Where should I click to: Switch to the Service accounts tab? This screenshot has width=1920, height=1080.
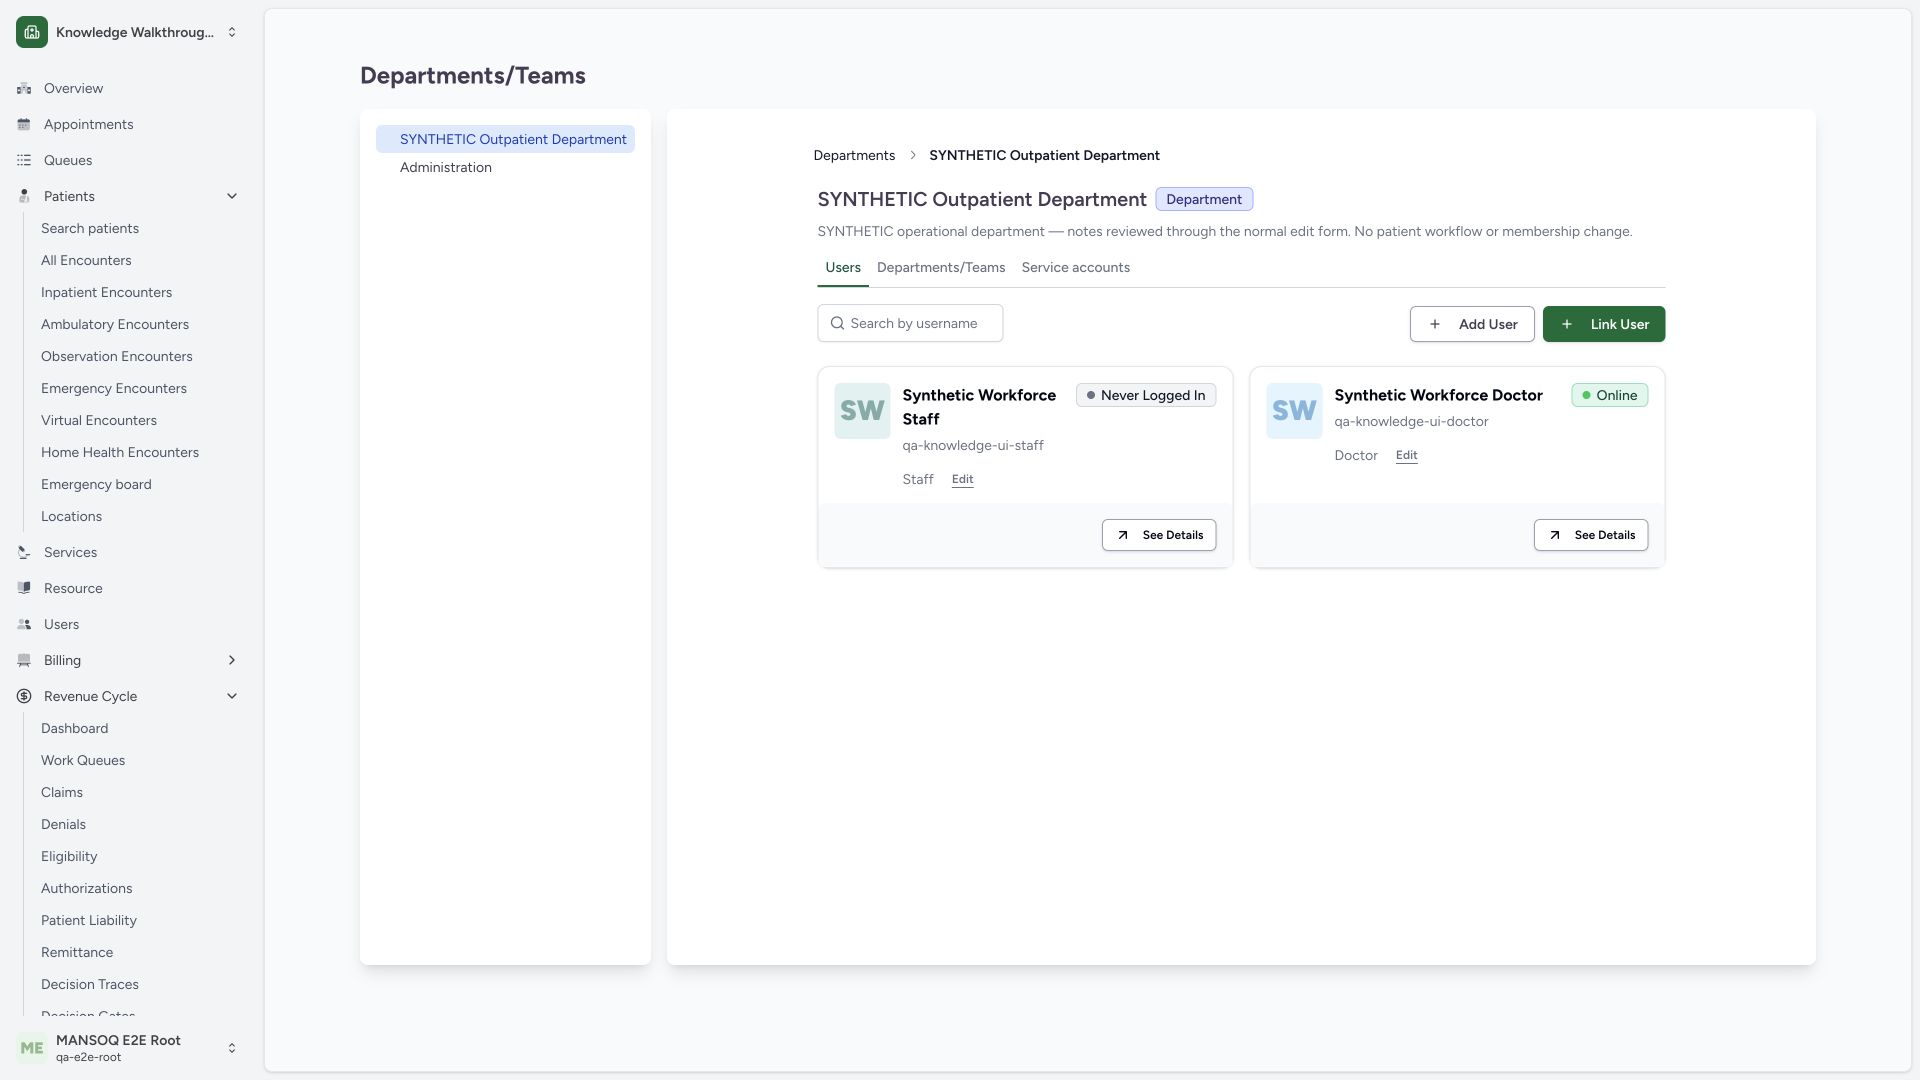tap(1075, 268)
